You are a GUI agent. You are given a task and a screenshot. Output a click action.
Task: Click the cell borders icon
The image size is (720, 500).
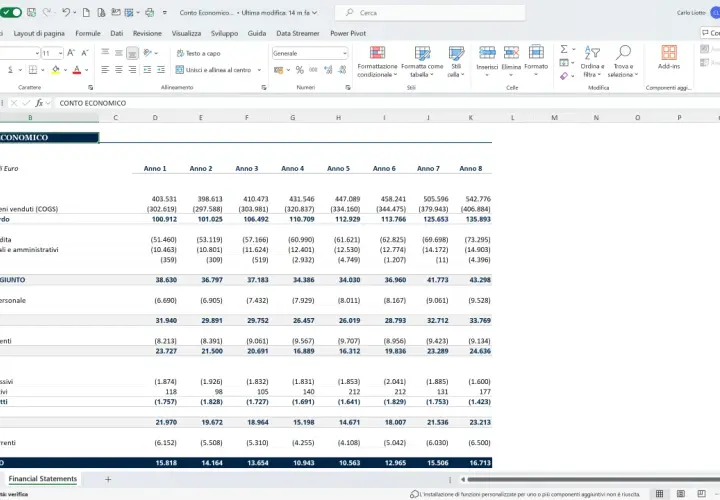pos(33,70)
